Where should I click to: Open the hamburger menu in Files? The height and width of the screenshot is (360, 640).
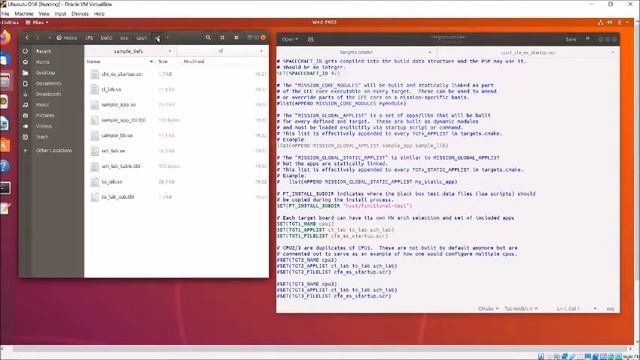coord(236,38)
